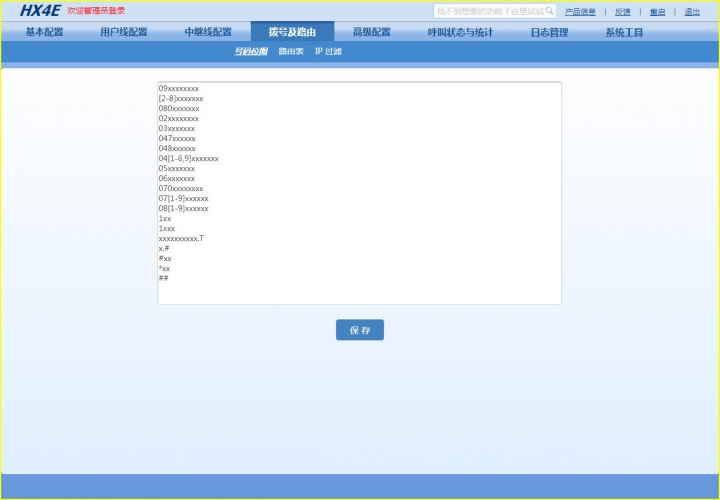The height and width of the screenshot is (500, 720).
Task: Open the 产品信息 link
Action: 580,12
